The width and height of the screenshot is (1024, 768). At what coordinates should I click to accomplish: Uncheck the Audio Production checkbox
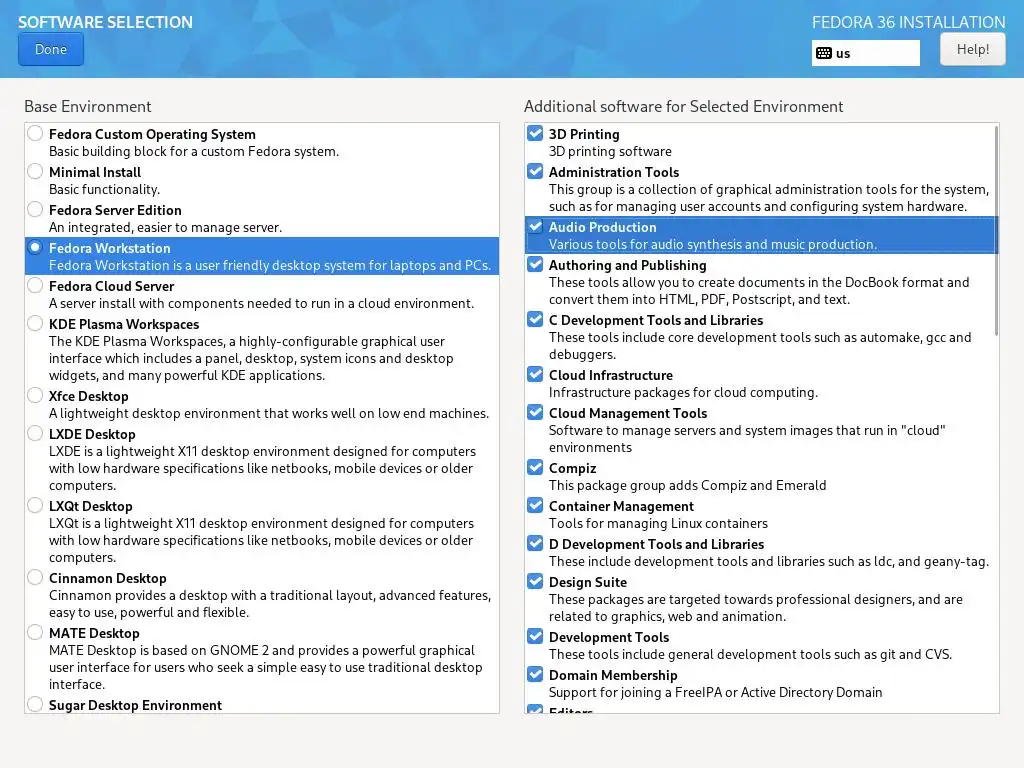click(535, 226)
